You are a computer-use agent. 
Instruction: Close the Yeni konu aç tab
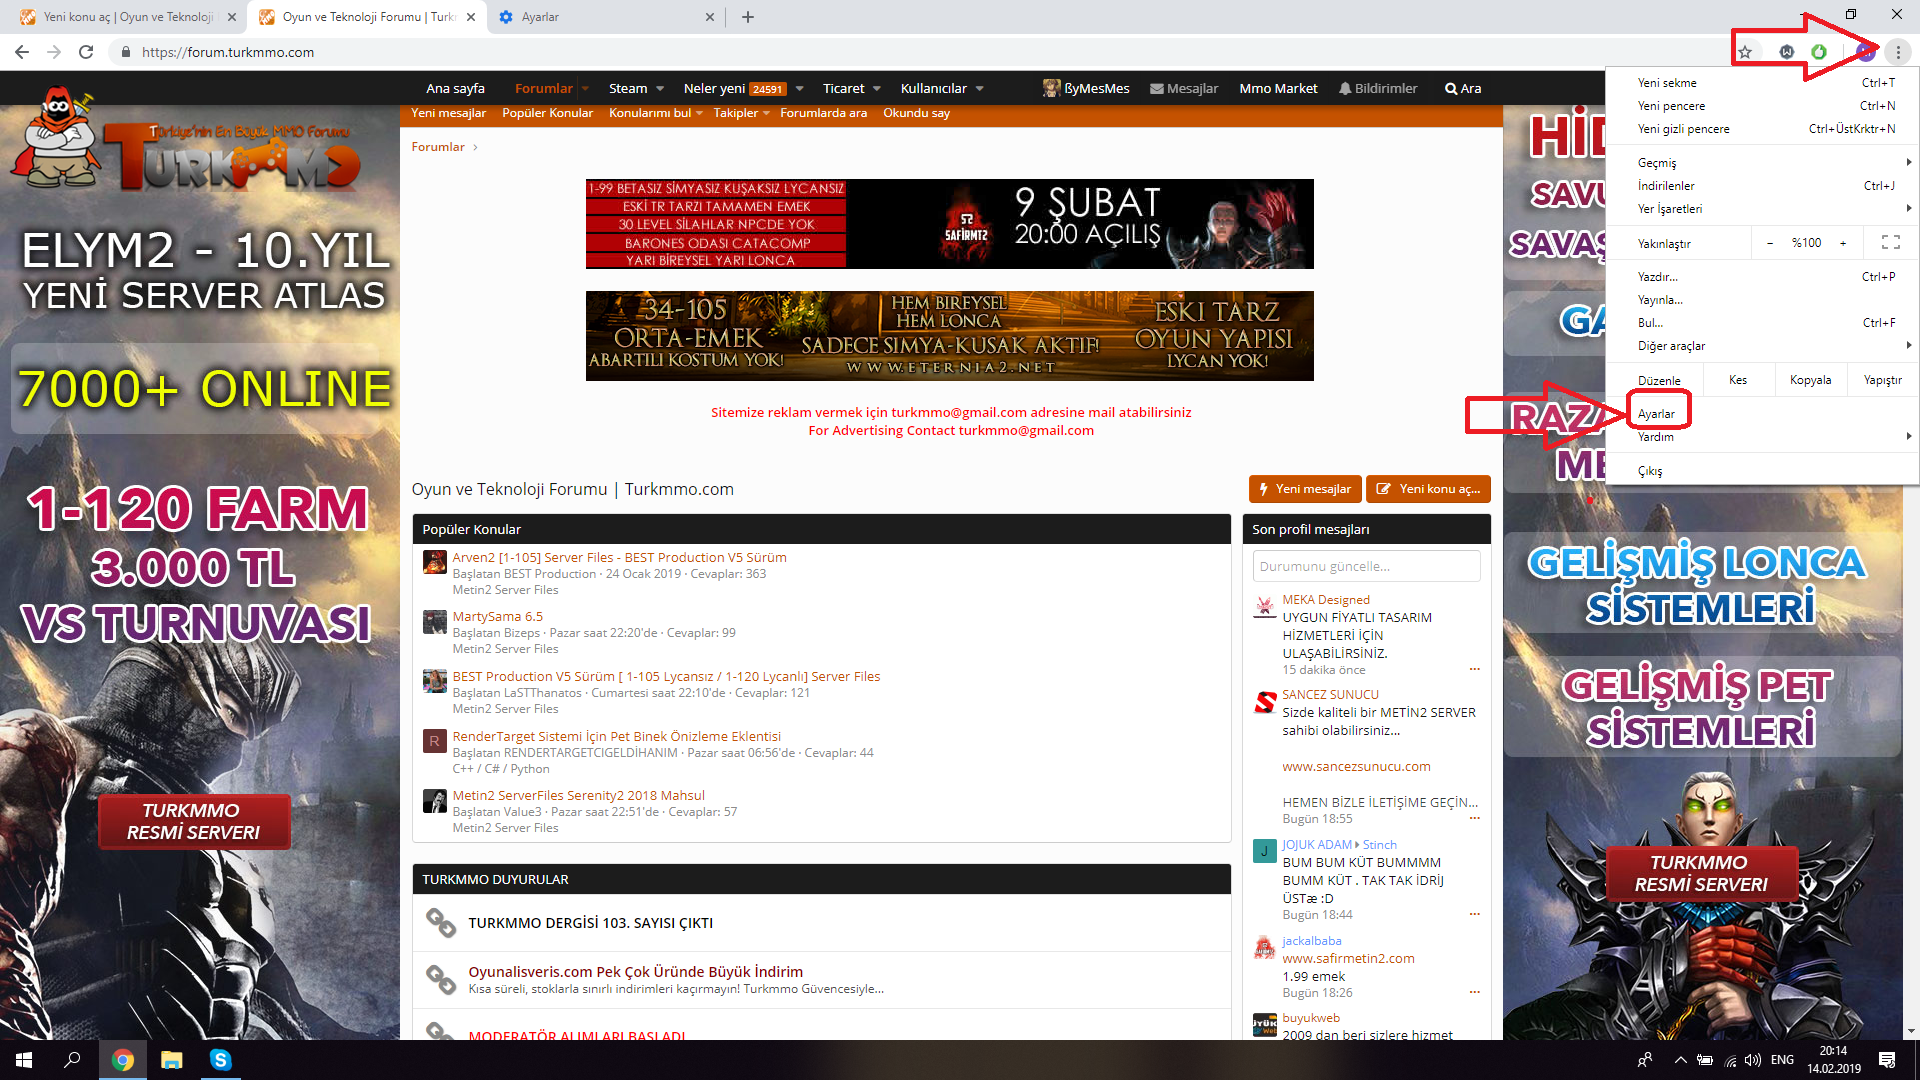coord(232,17)
